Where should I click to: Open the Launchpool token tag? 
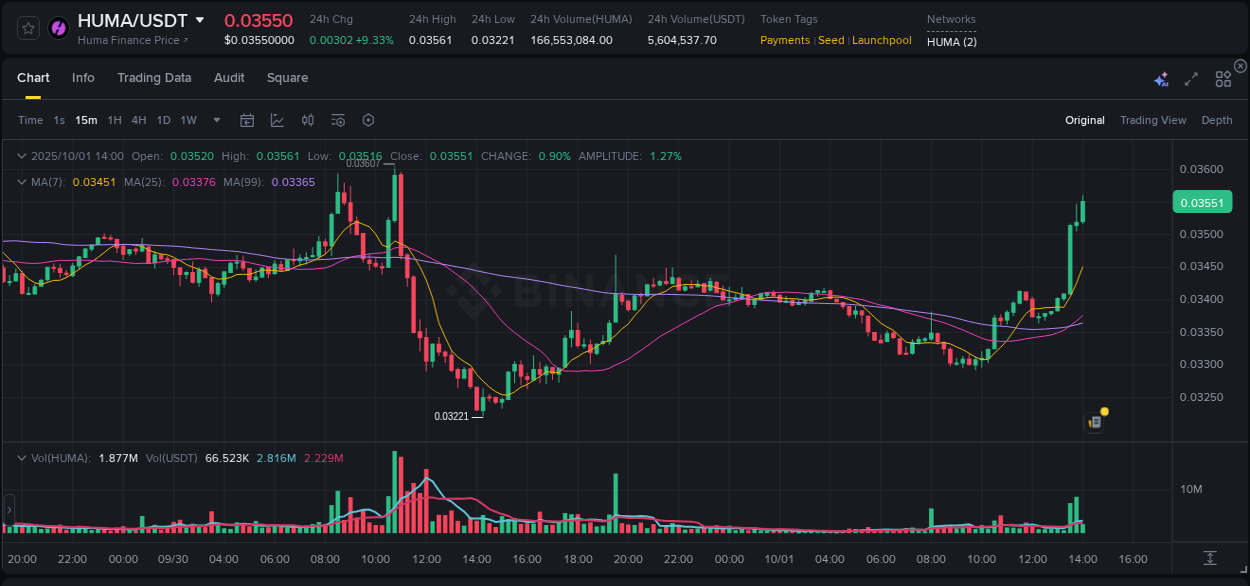click(880, 40)
